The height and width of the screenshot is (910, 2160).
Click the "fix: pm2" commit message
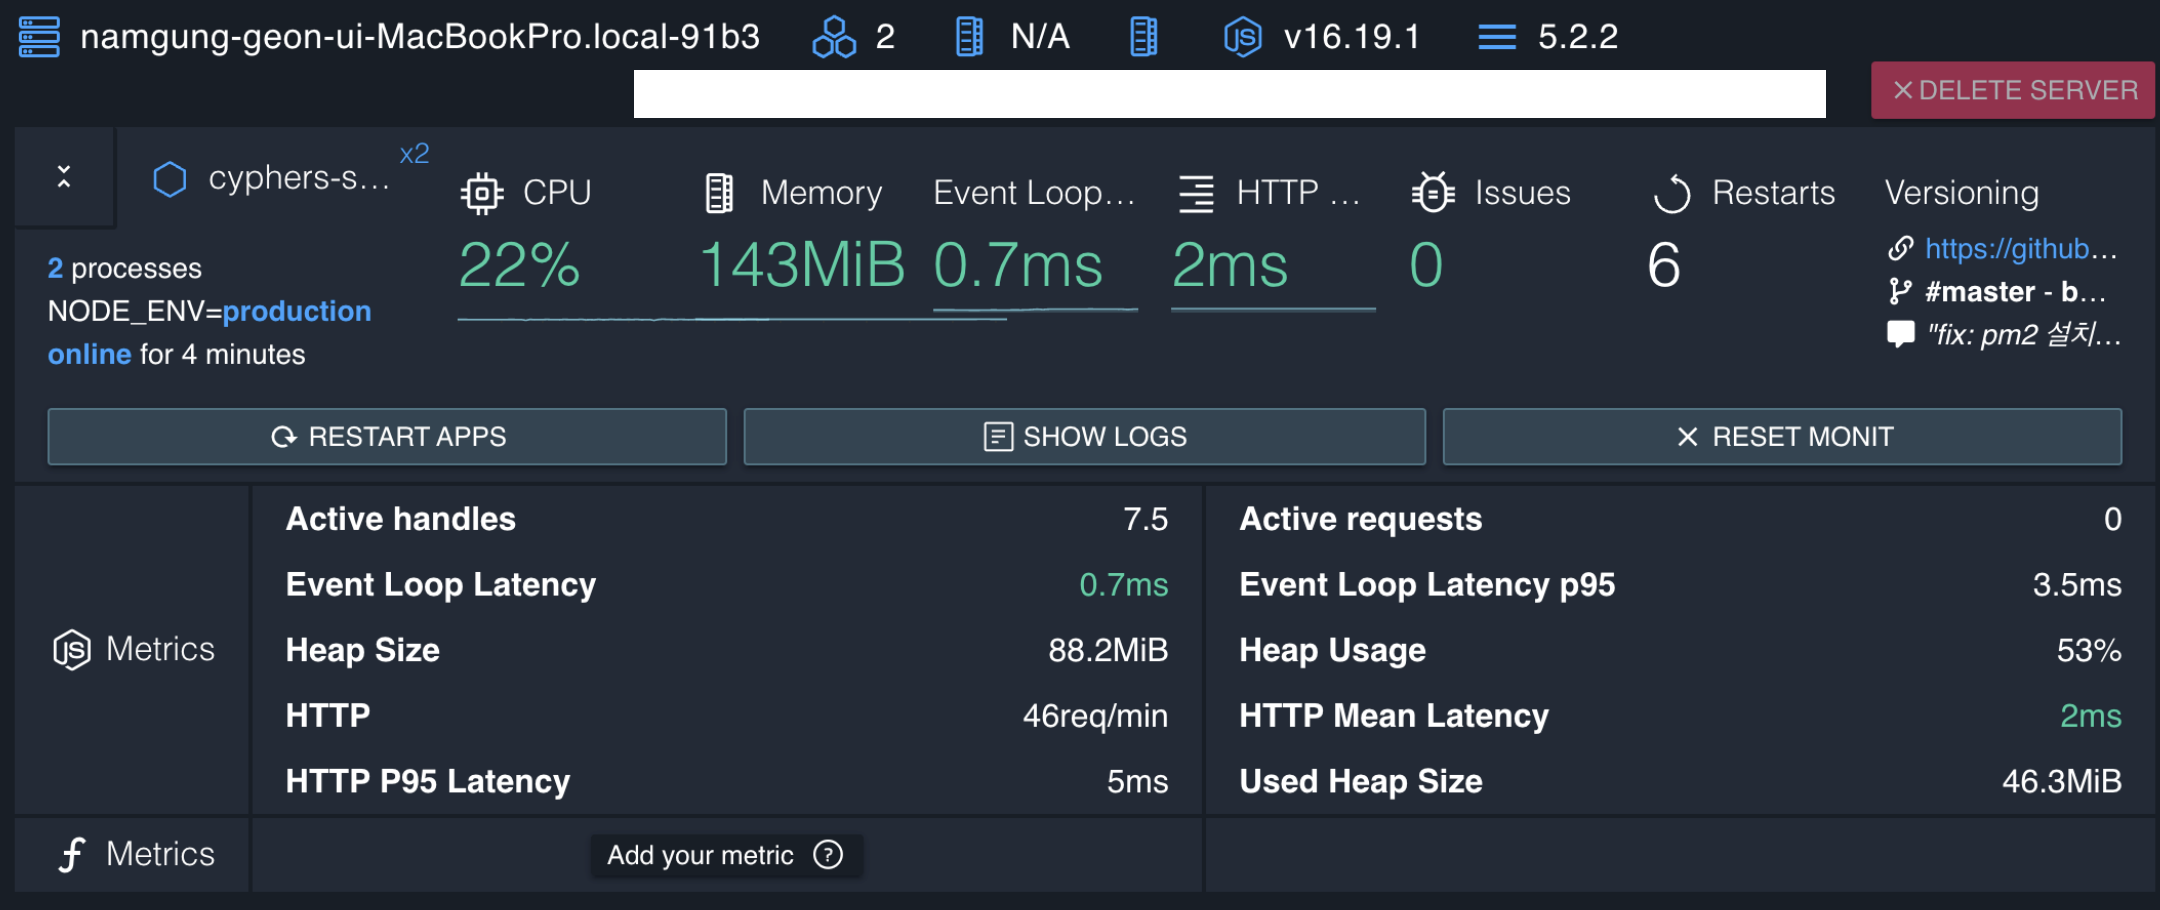click(x=2024, y=334)
